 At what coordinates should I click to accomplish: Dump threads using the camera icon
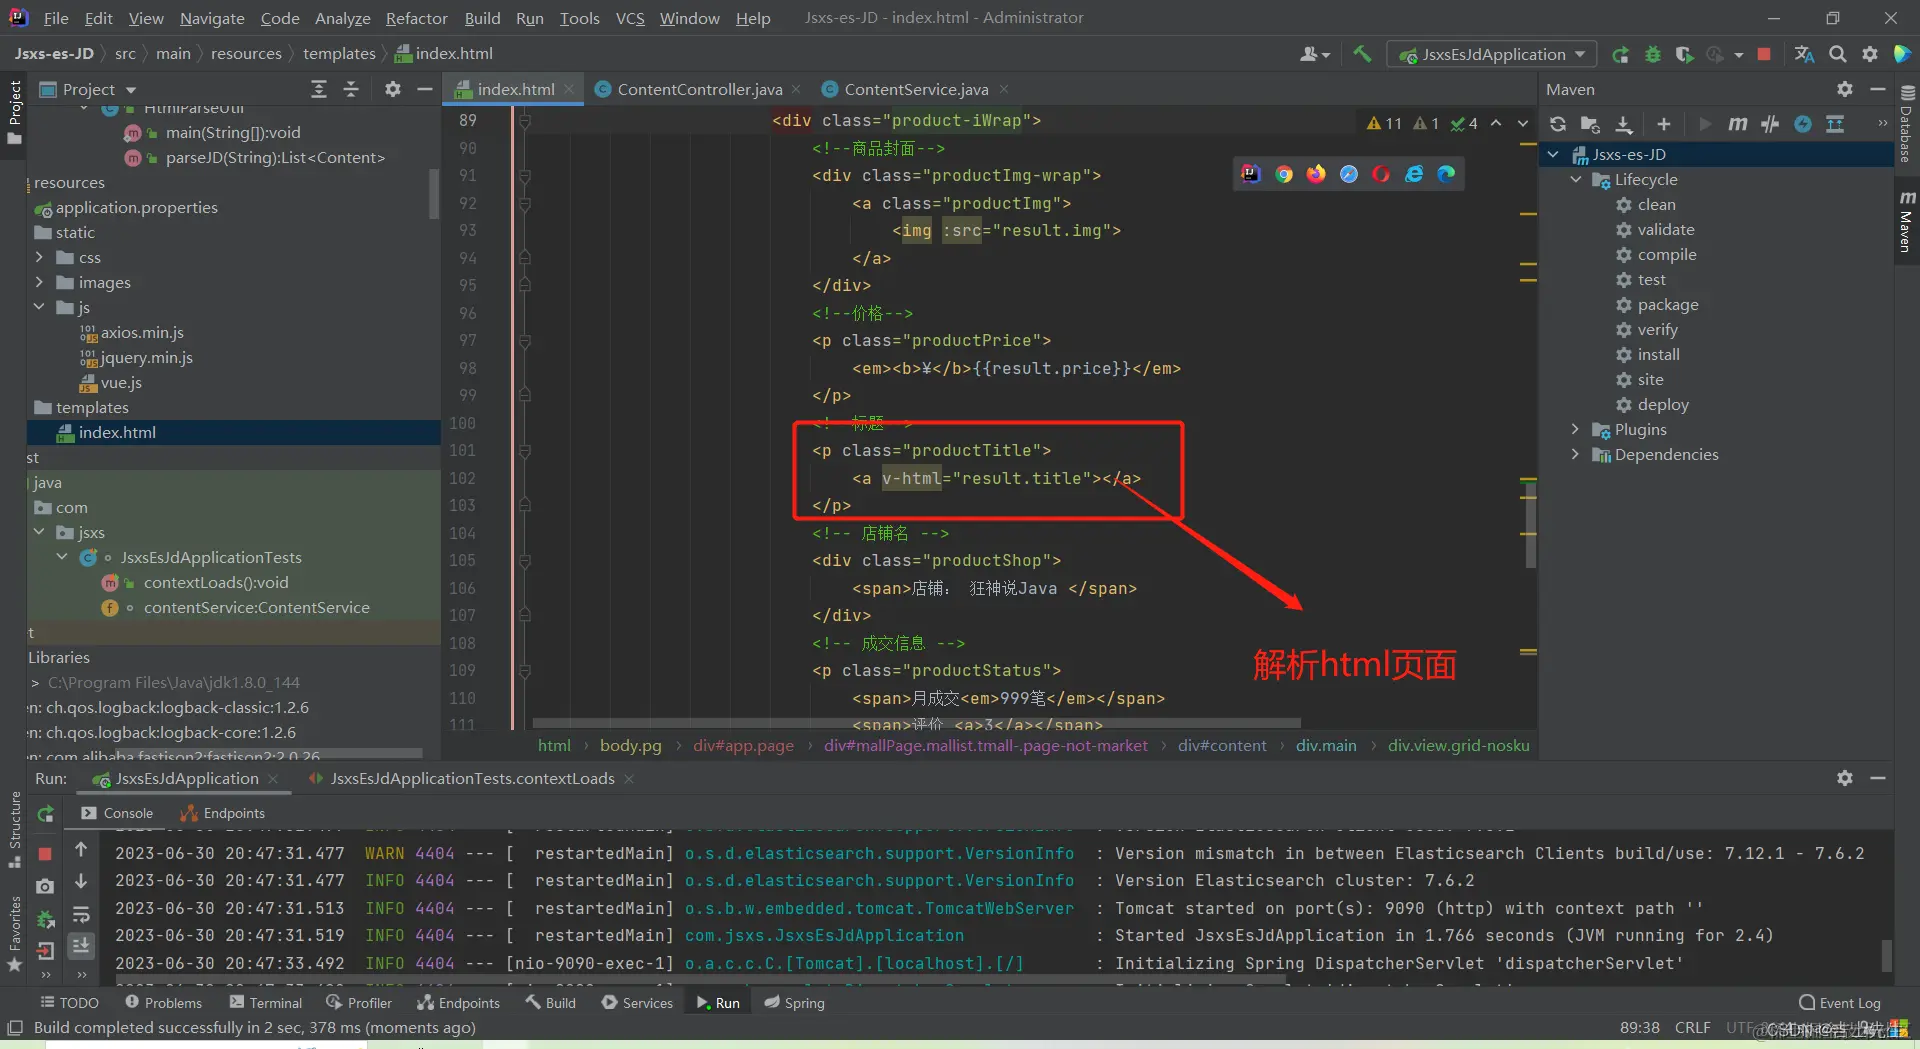coord(45,886)
